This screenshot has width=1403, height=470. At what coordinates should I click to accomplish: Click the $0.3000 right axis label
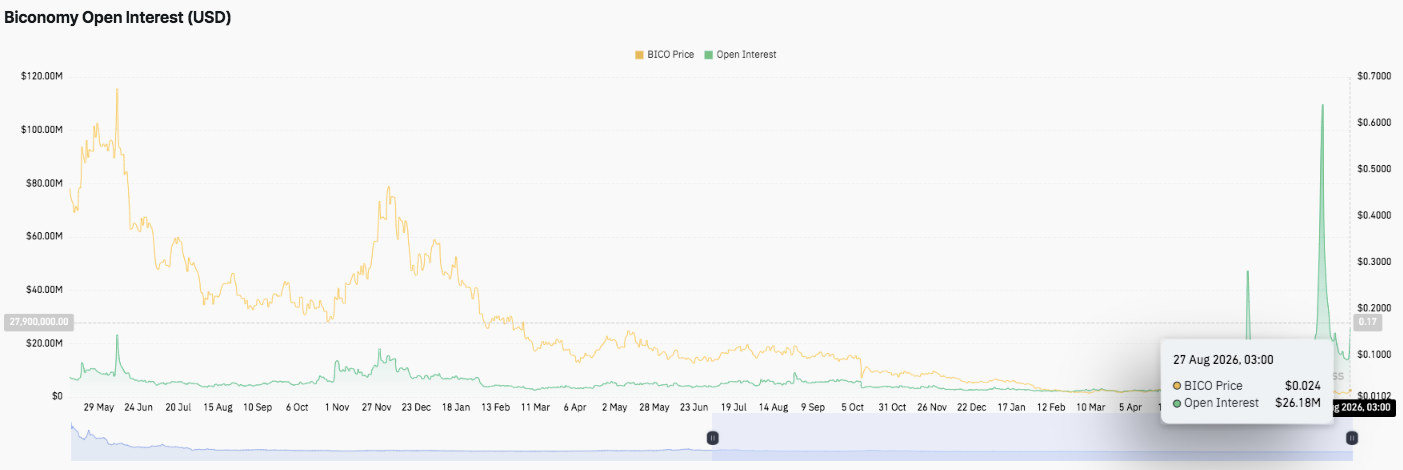1372,262
